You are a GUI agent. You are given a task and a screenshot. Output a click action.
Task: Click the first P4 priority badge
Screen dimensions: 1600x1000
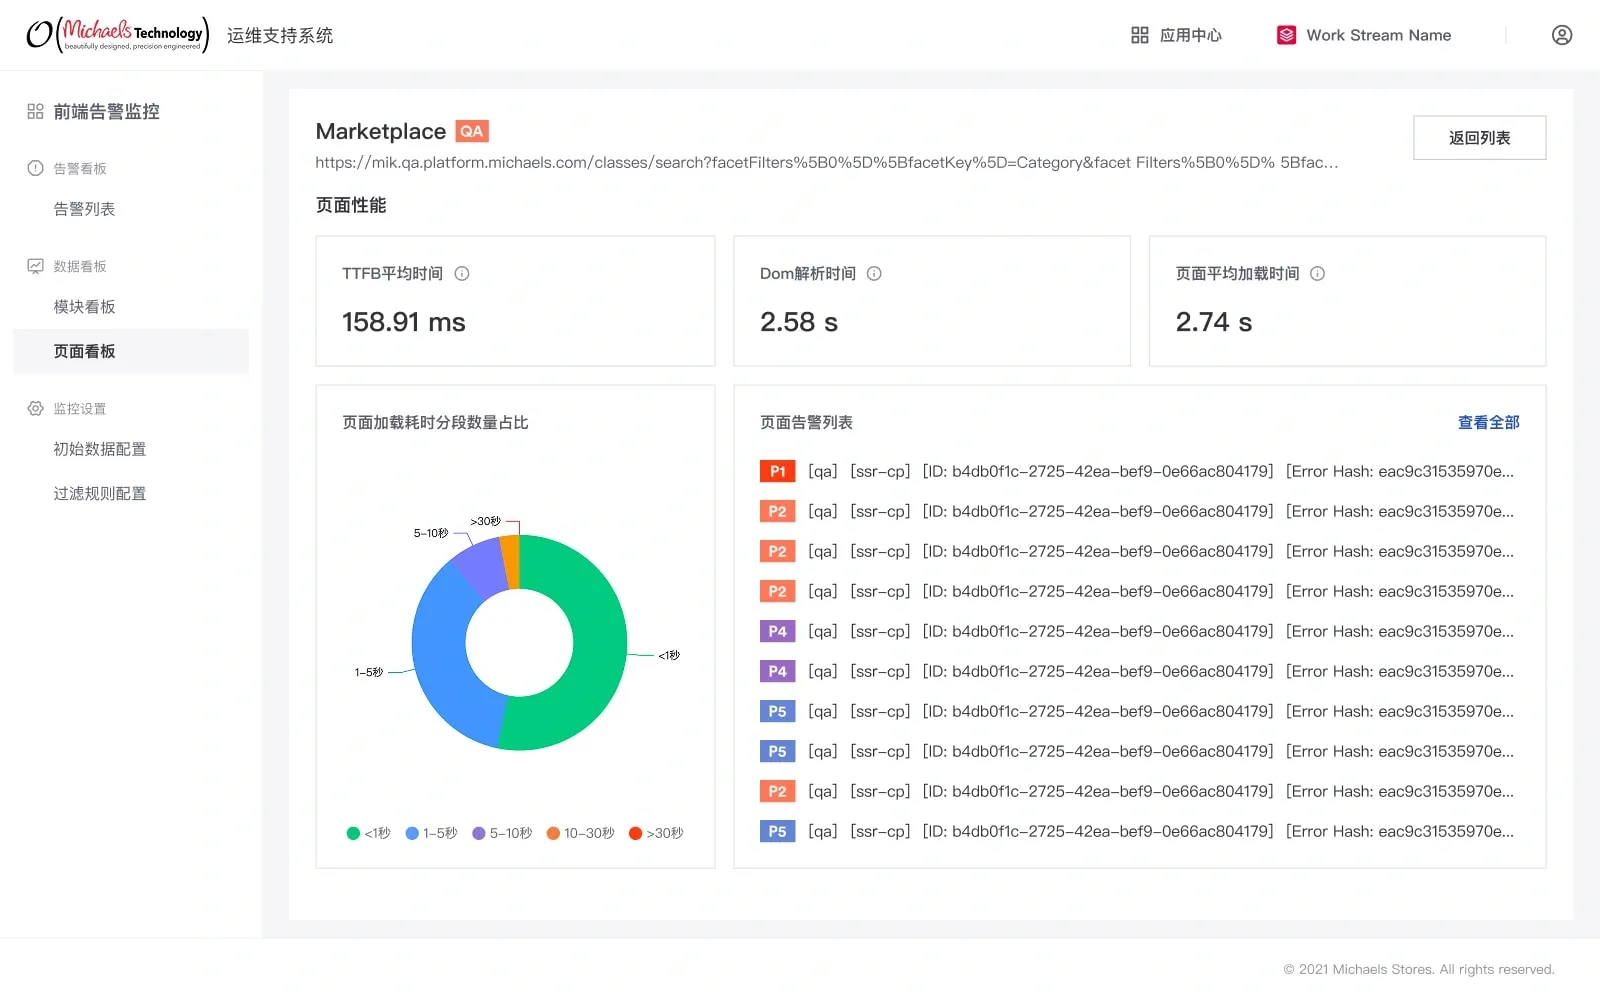(x=777, y=631)
